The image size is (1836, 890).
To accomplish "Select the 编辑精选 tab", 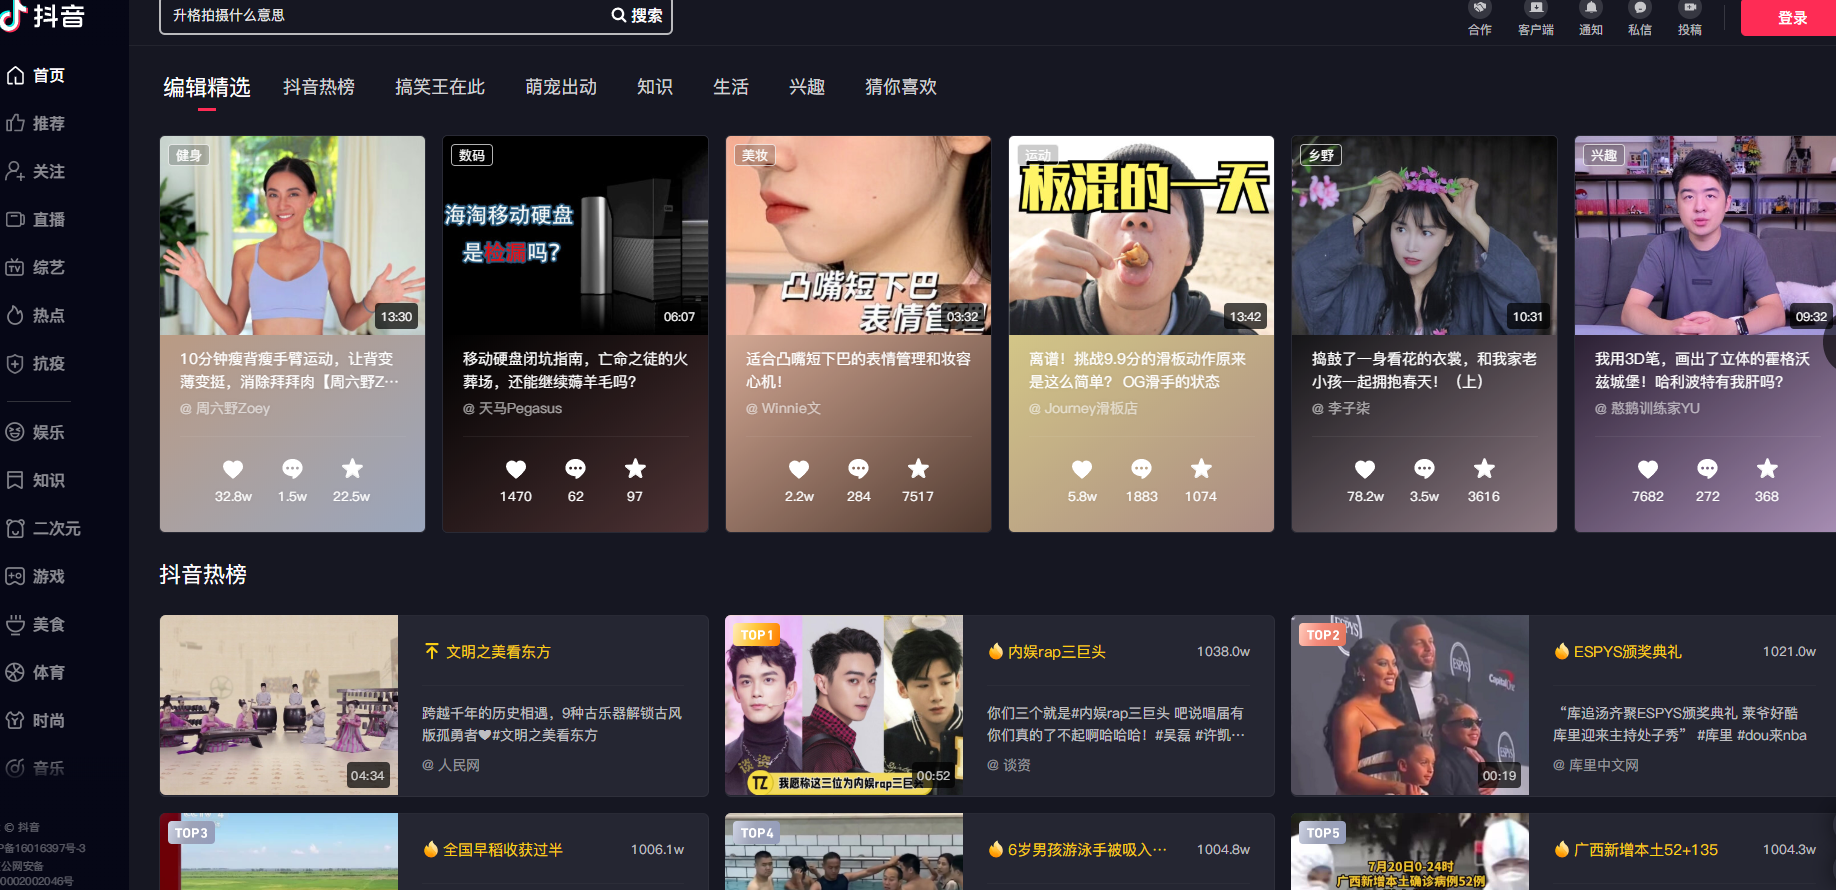I will tap(207, 88).
